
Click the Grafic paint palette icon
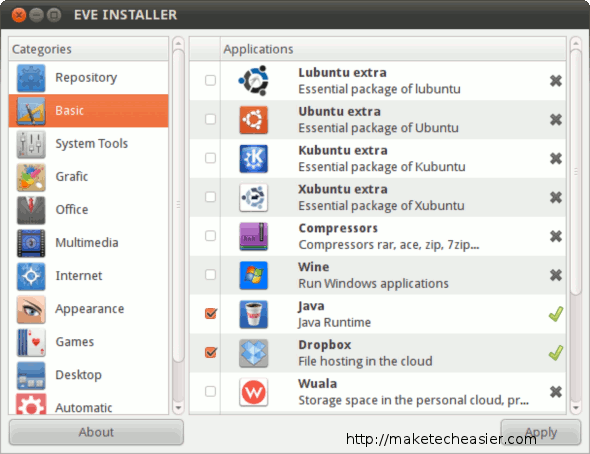click(x=31, y=177)
